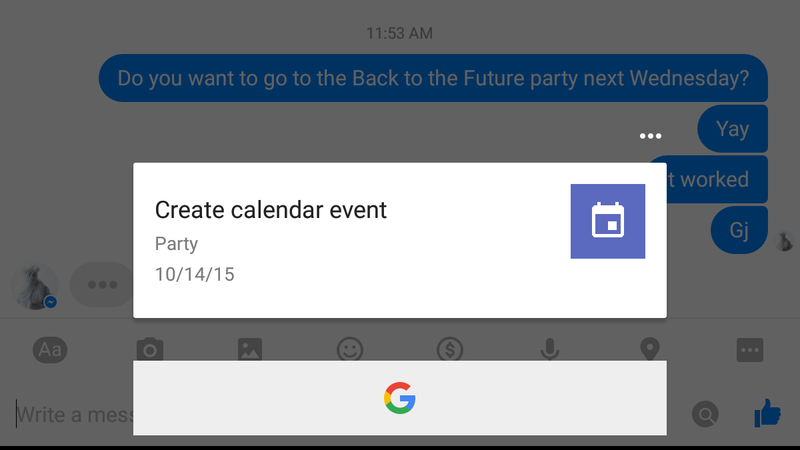Open the photo gallery icon
This screenshot has height=450, width=800.
pos(250,350)
